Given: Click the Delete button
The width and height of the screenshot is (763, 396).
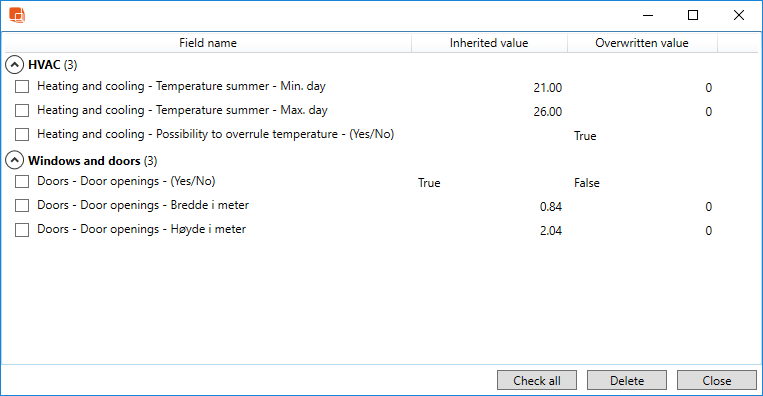Looking at the screenshot, I should [x=627, y=380].
